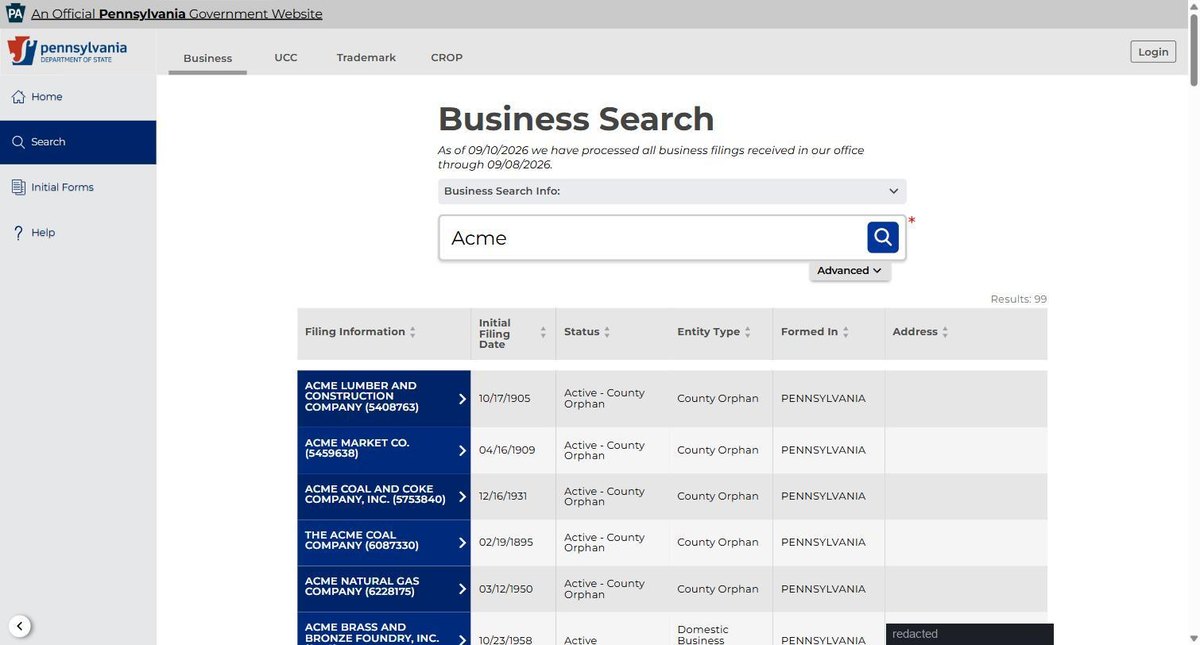Collapse the sidebar with the arrow button

coord(20,627)
